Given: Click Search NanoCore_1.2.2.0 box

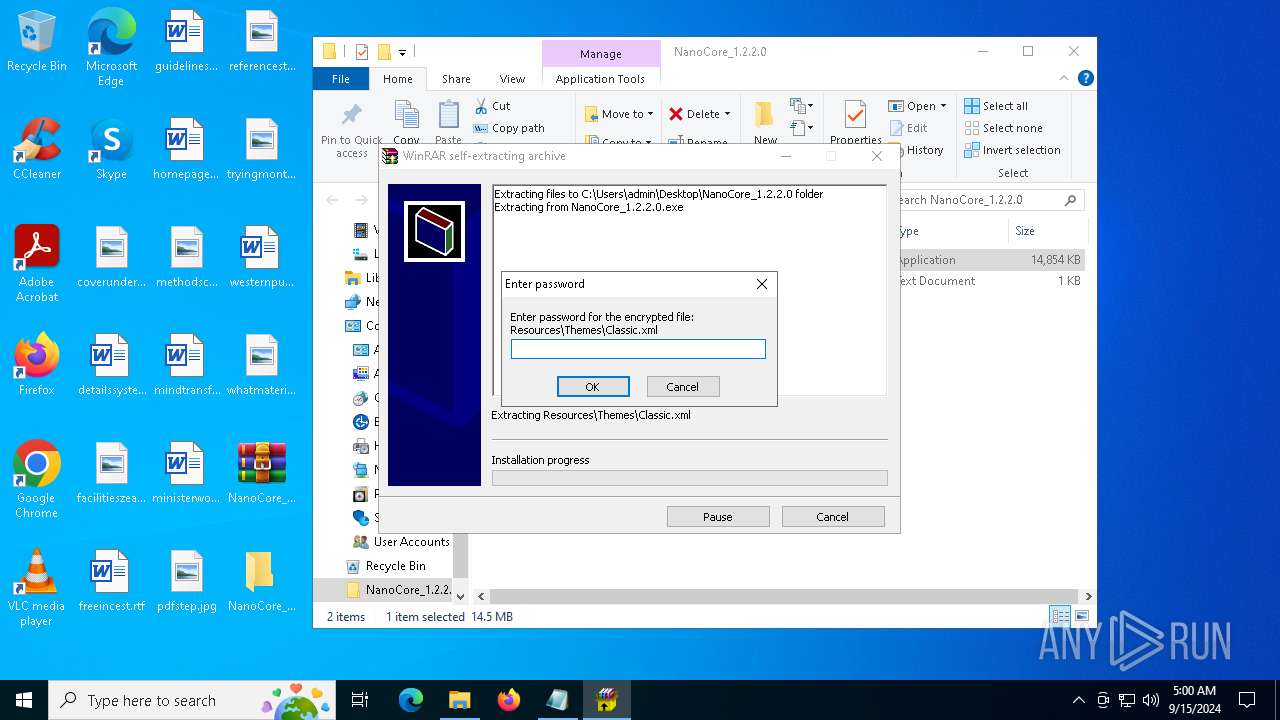Looking at the screenshot, I should (x=986, y=200).
